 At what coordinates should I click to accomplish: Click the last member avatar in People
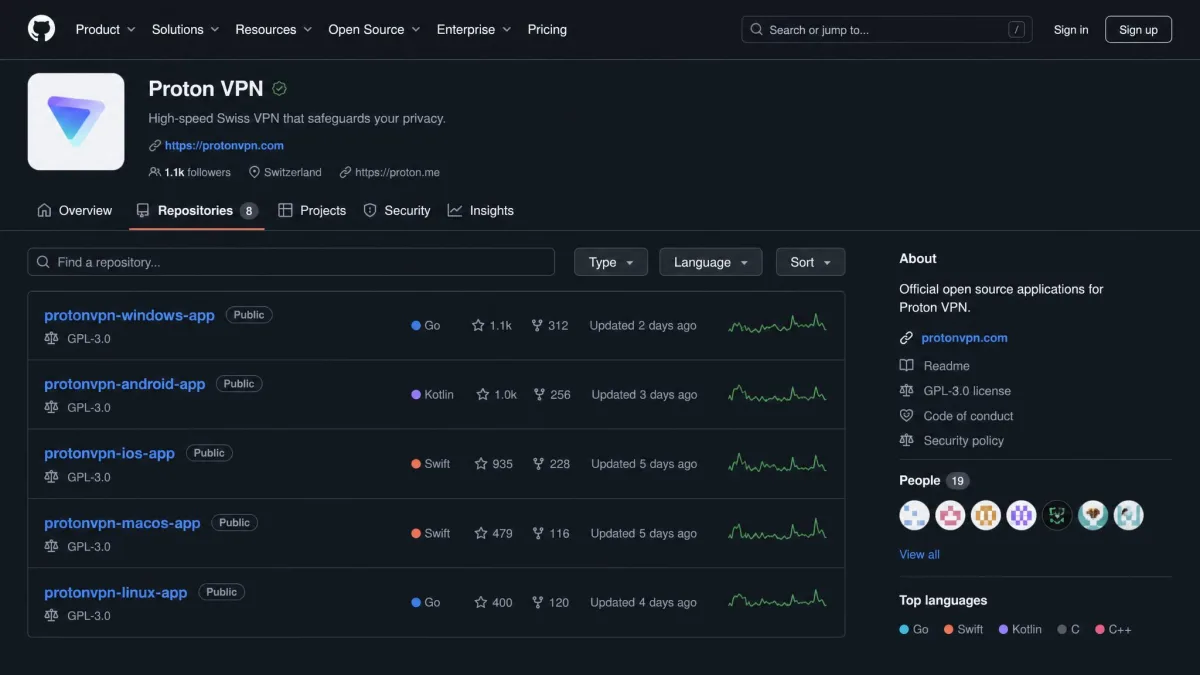click(1129, 515)
